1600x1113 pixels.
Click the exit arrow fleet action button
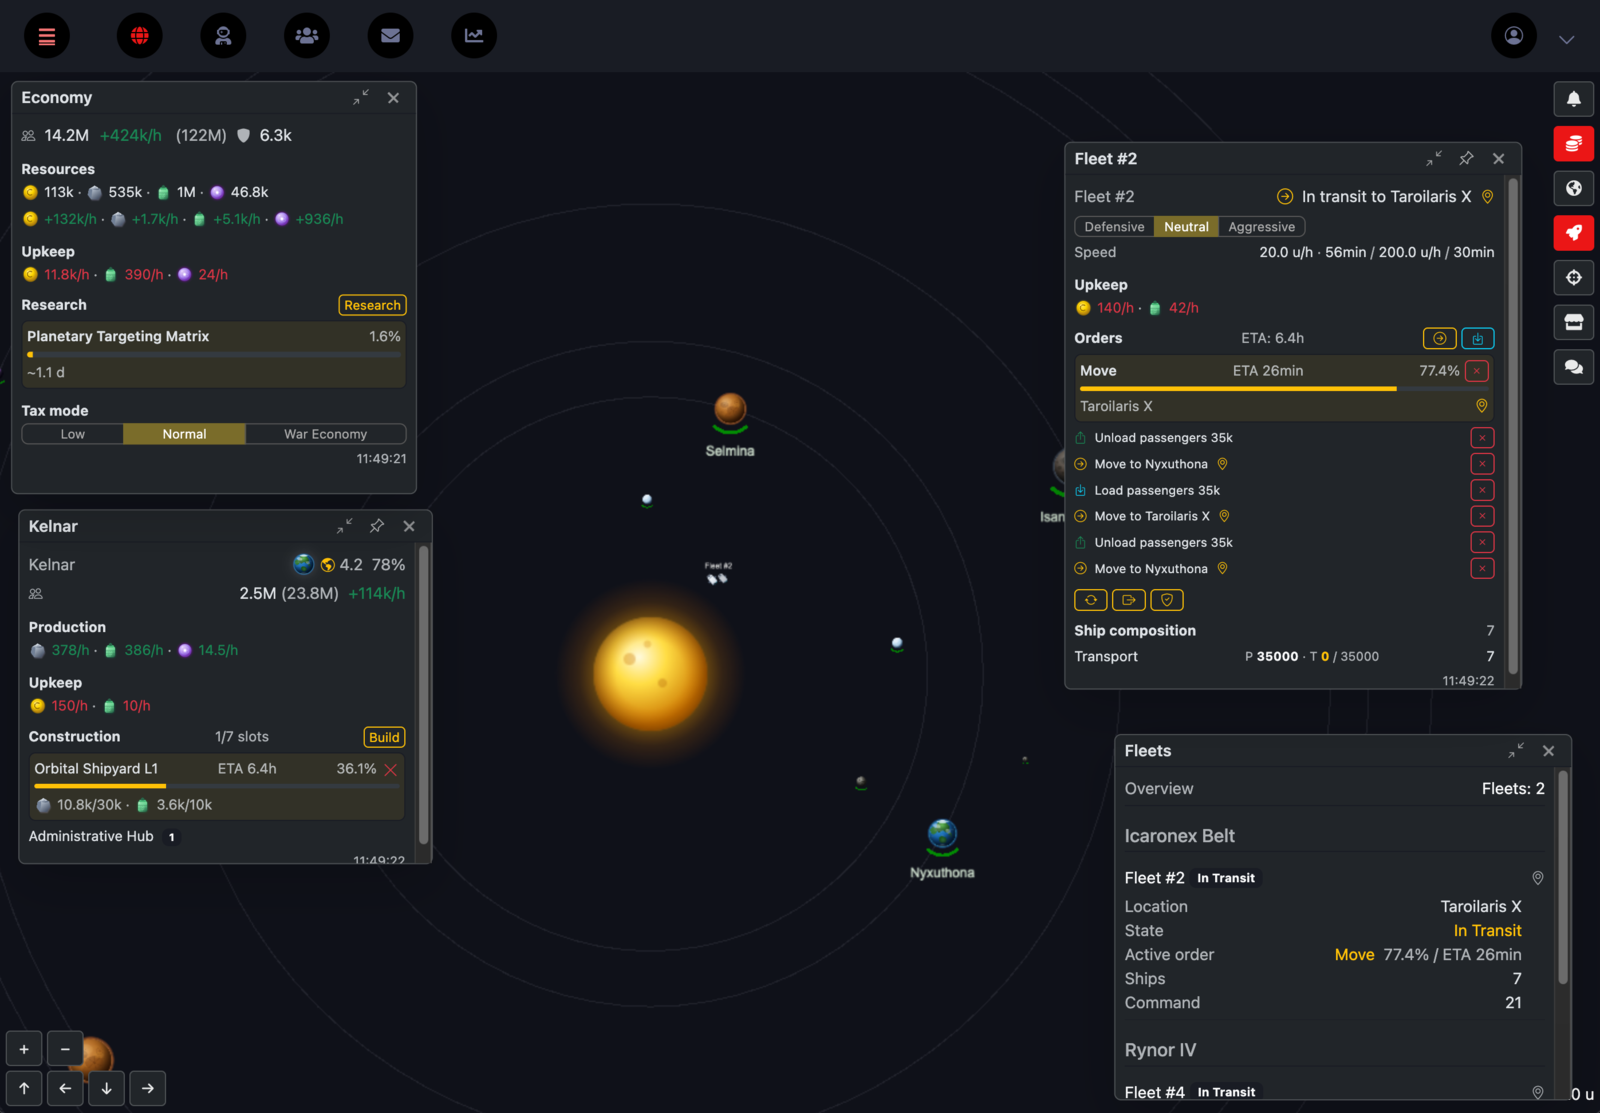(x=1128, y=600)
